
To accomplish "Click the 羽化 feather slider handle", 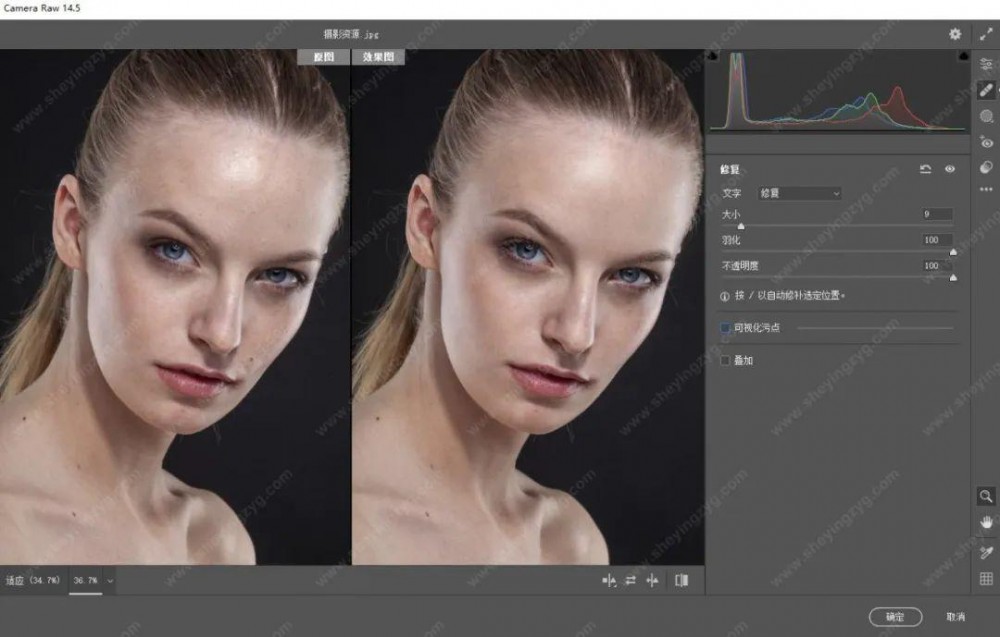I will click(x=952, y=252).
